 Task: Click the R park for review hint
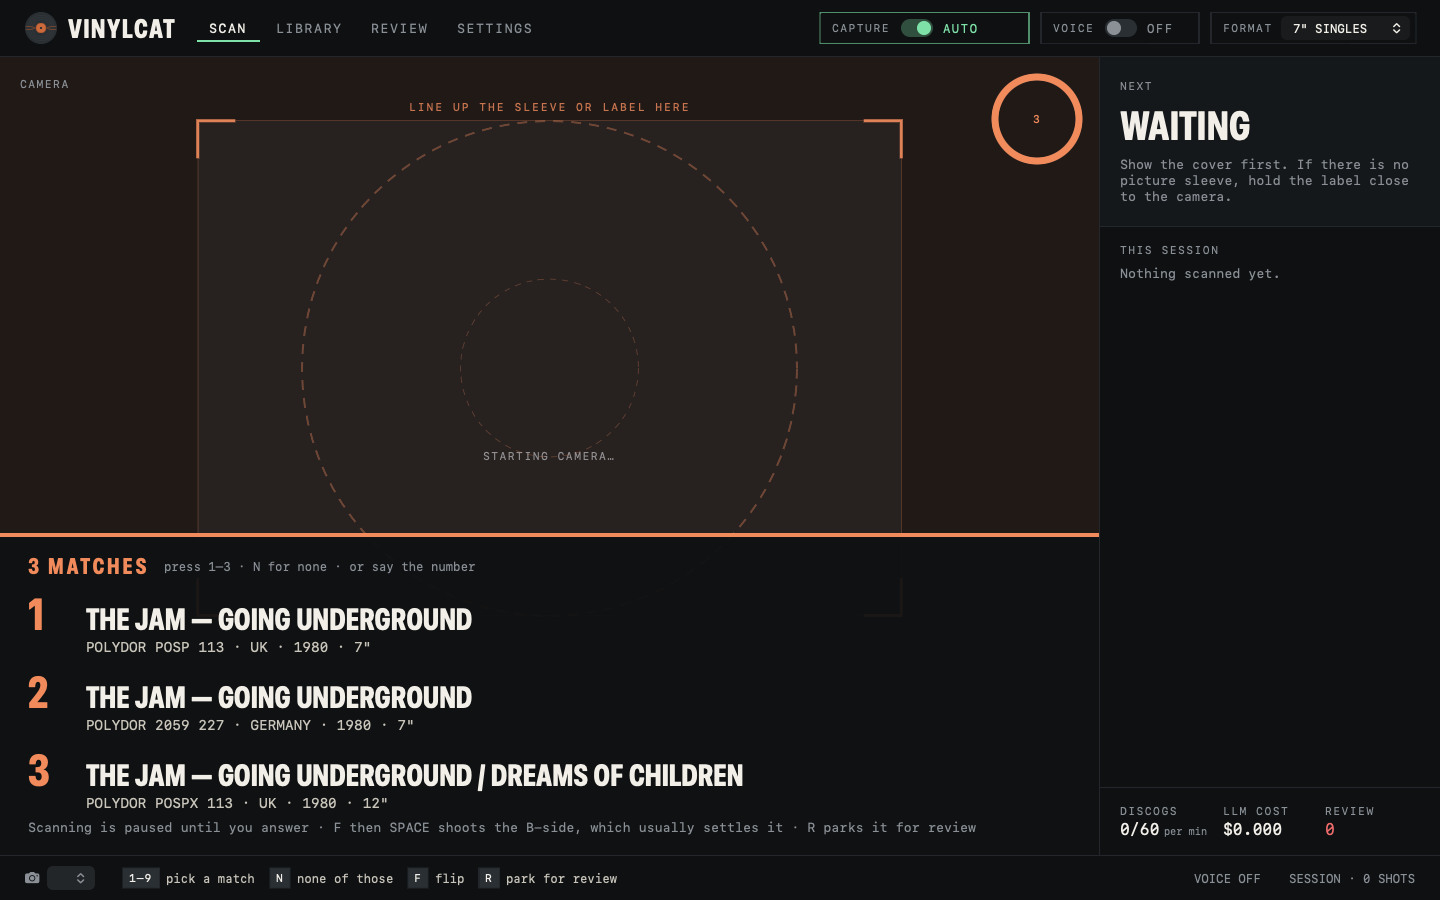pyautogui.click(x=548, y=878)
